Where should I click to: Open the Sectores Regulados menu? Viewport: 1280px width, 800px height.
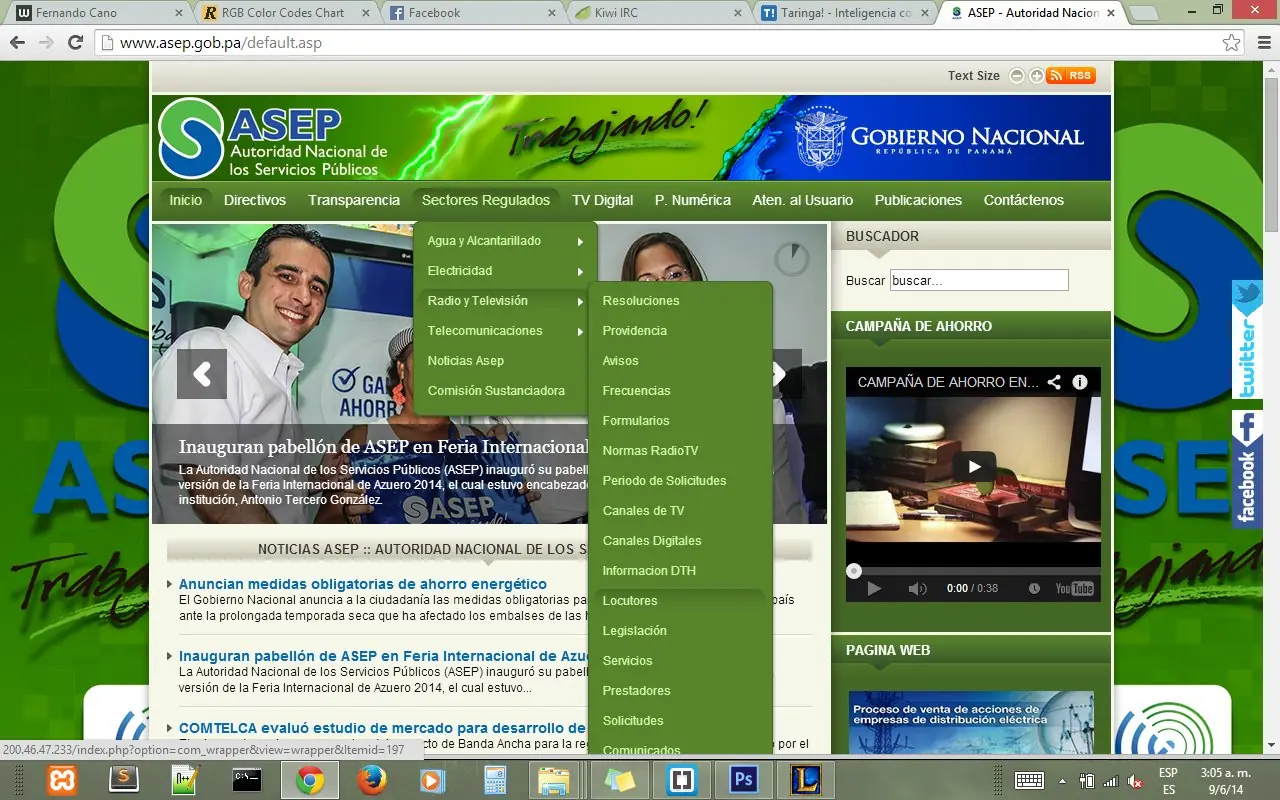[x=486, y=200]
